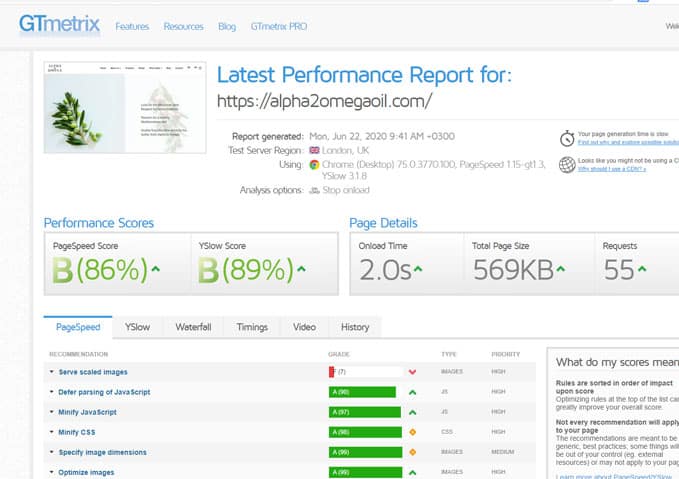This screenshot has height=479, width=679.
Task: Open the Video tab
Action: pos(304,327)
